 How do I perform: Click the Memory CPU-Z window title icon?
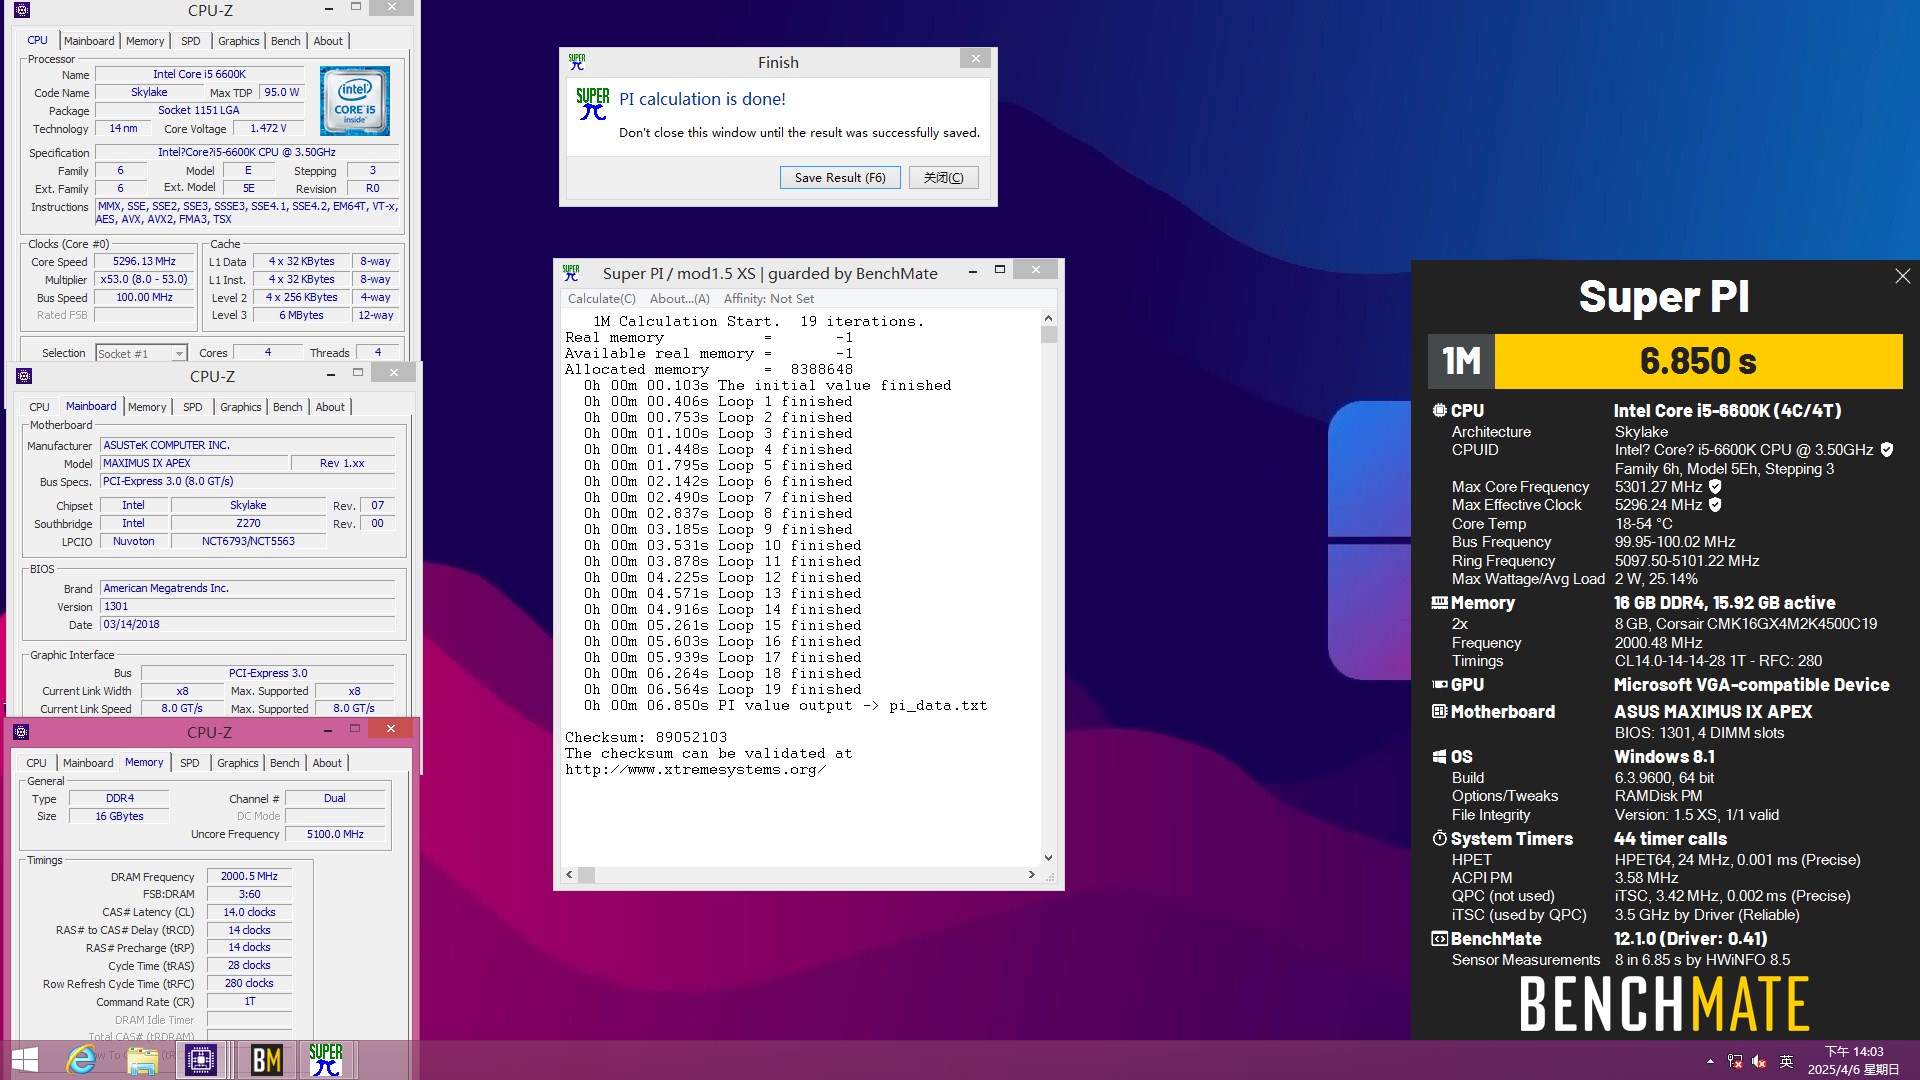(21, 732)
